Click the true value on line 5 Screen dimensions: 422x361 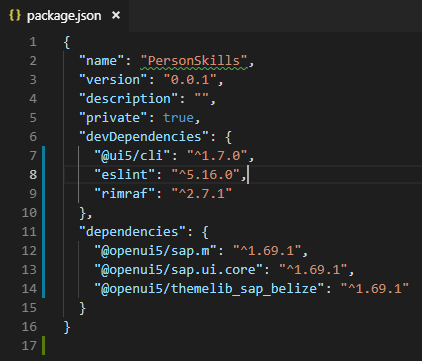(x=178, y=118)
